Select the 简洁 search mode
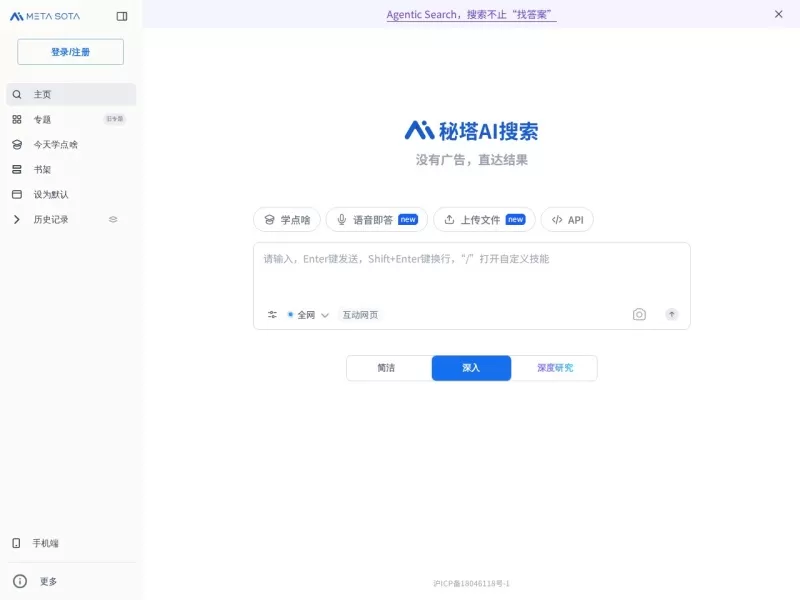800x600 pixels. tap(388, 368)
